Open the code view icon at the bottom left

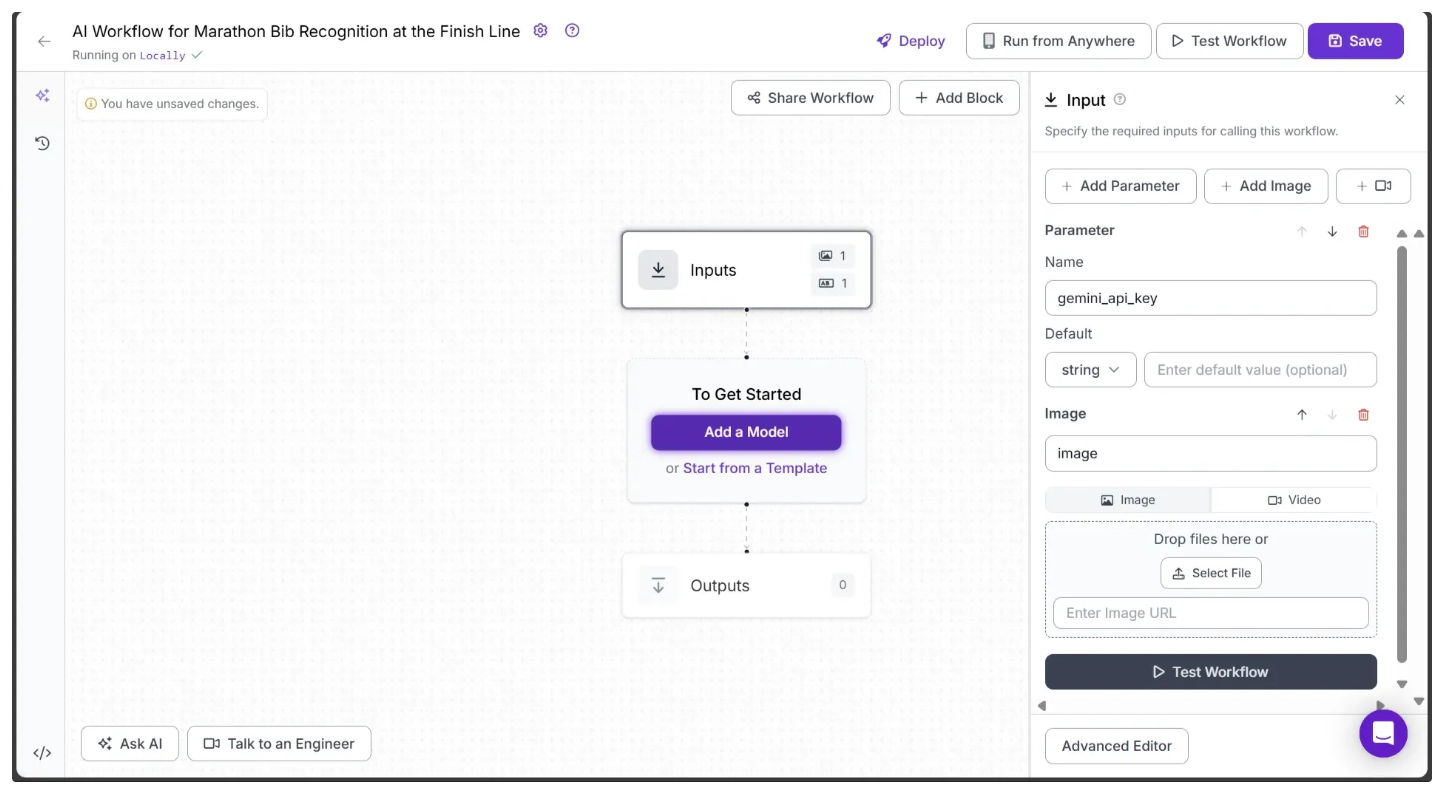click(42, 753)
